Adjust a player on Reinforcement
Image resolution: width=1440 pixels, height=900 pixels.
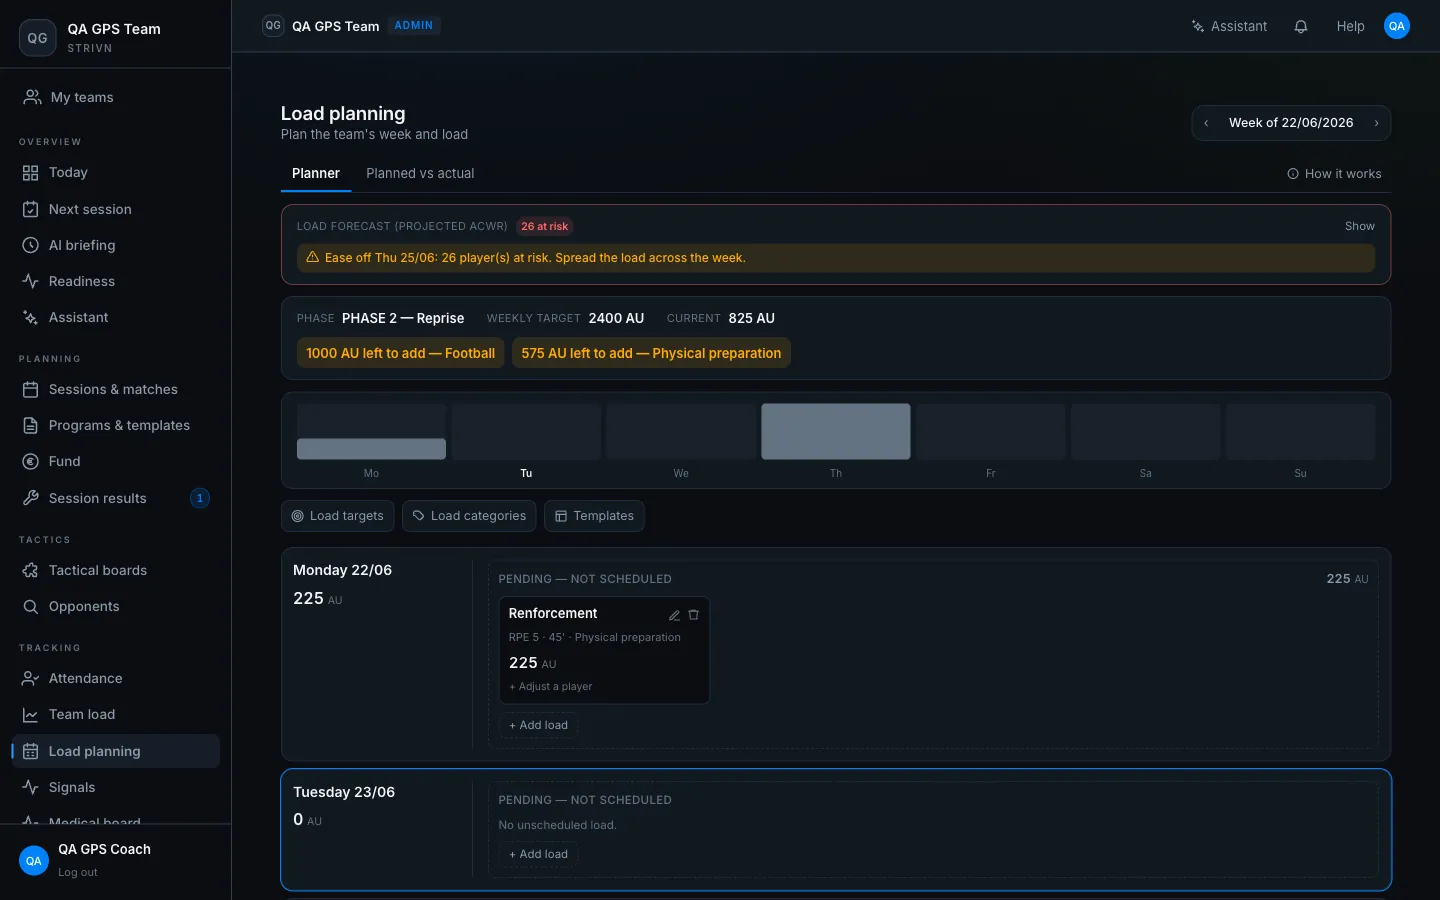point(550,686)
